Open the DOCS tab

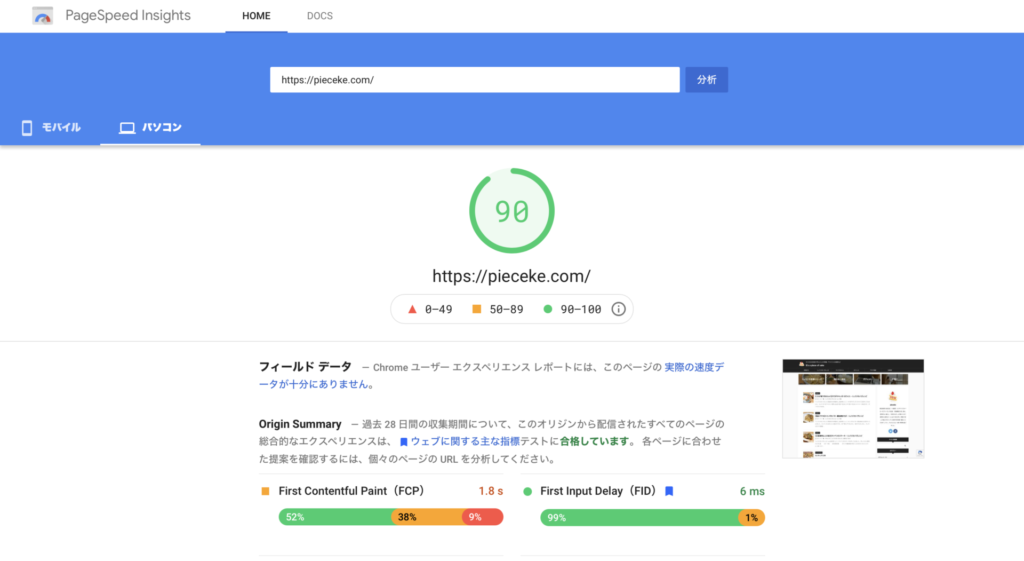[320, 16]
